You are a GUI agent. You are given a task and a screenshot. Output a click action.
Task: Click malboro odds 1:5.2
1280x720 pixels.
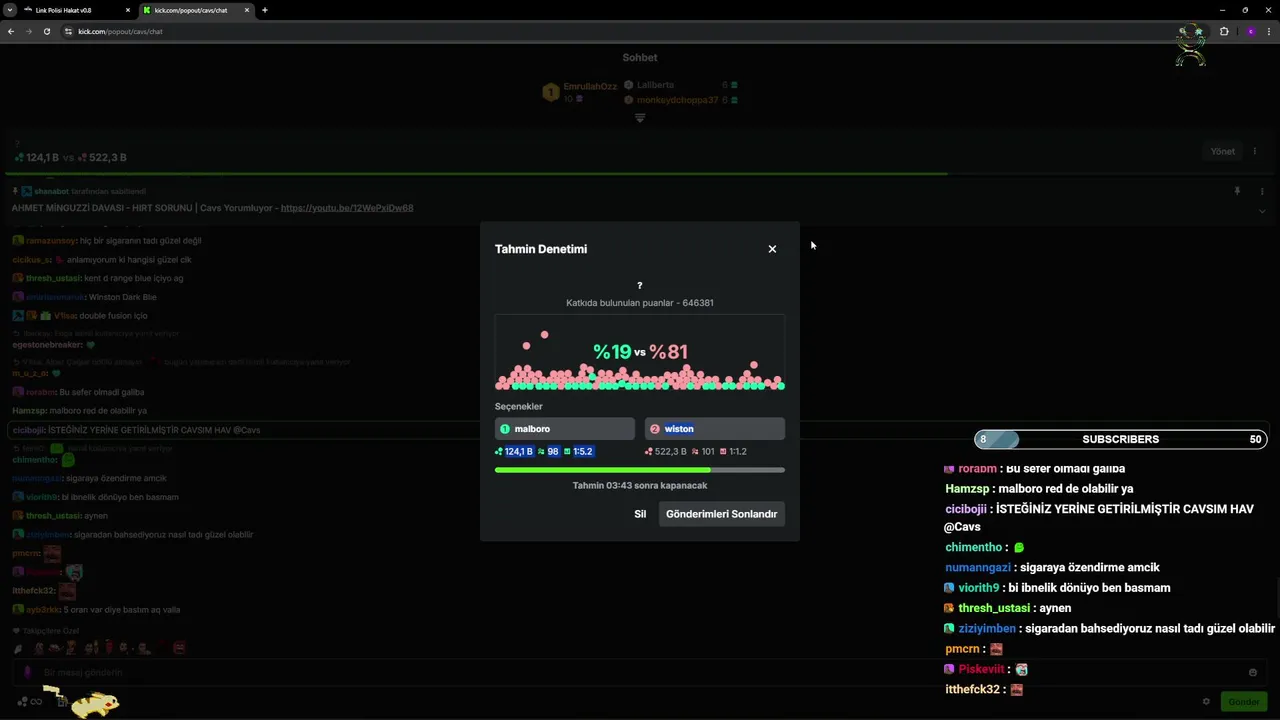[x=578, y=452]
